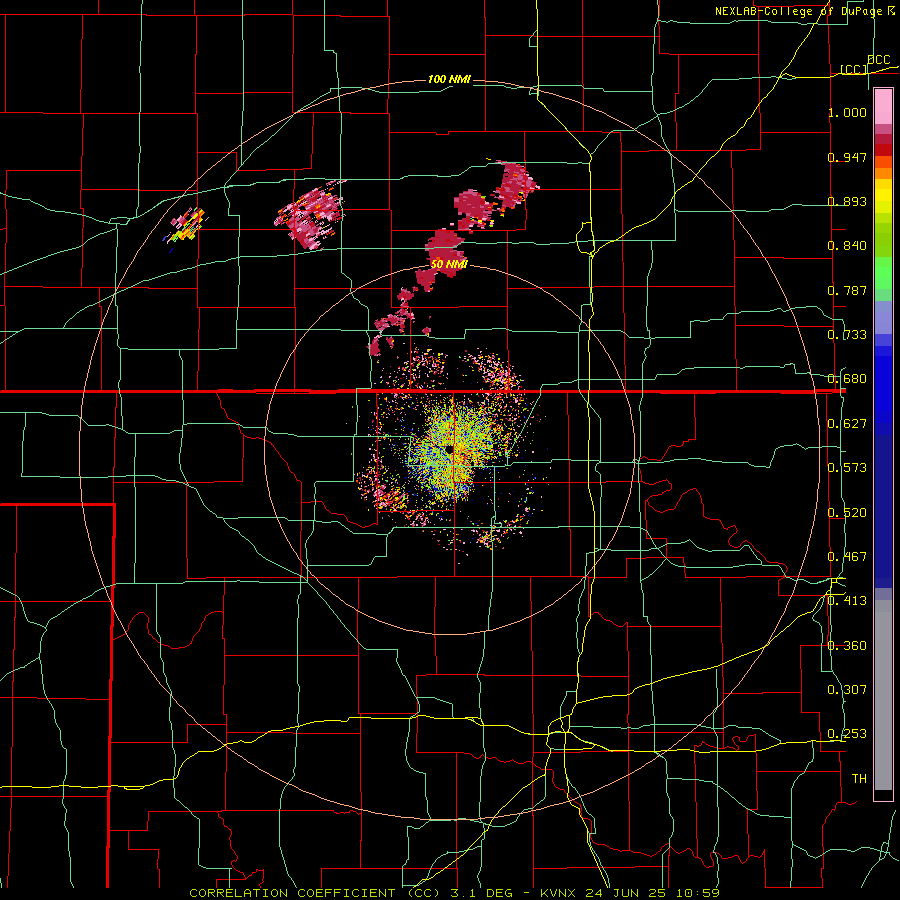Select the 0.520 legend value
900x900 pixels.
point(847,513)
